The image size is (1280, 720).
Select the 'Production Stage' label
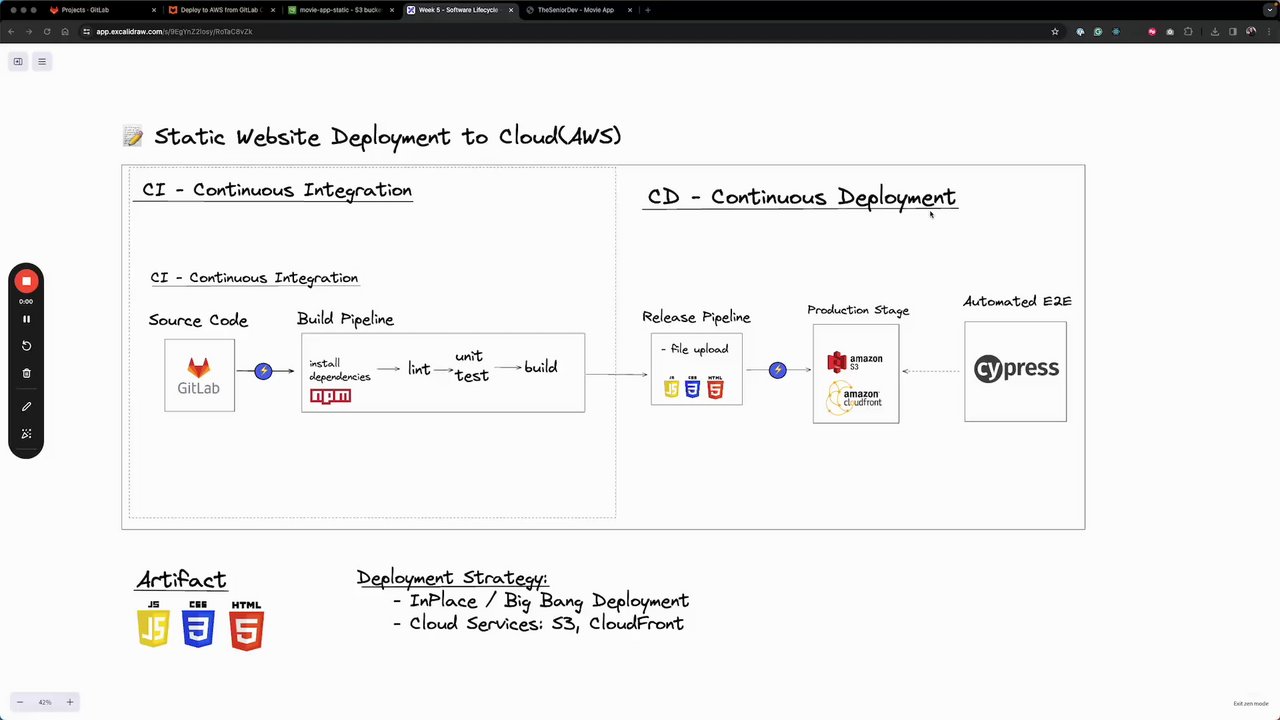click(x=858, y=310)
